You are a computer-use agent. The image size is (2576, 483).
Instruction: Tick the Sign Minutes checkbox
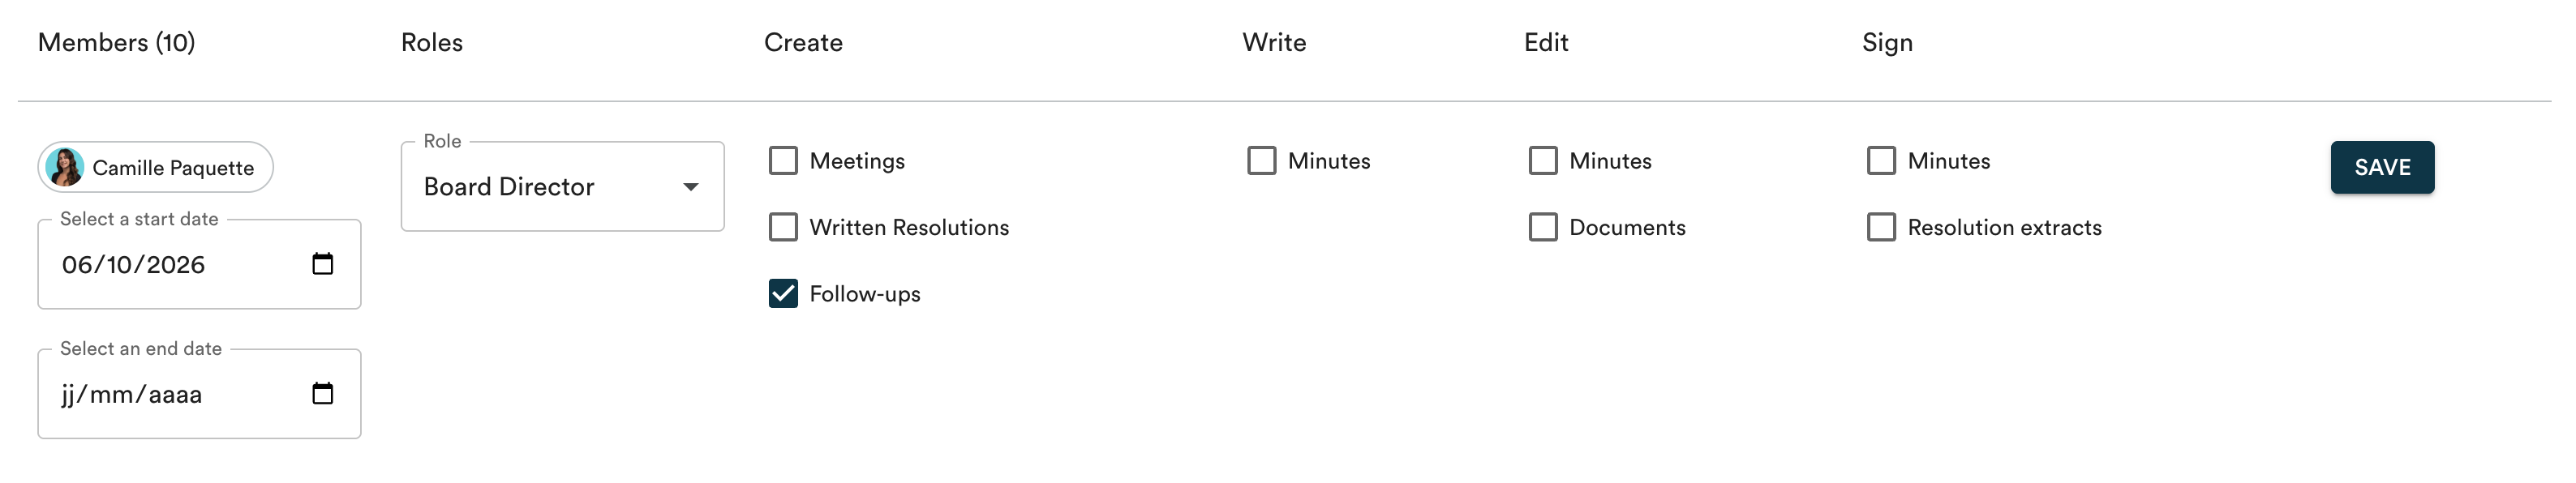(x=1881, y=161)
